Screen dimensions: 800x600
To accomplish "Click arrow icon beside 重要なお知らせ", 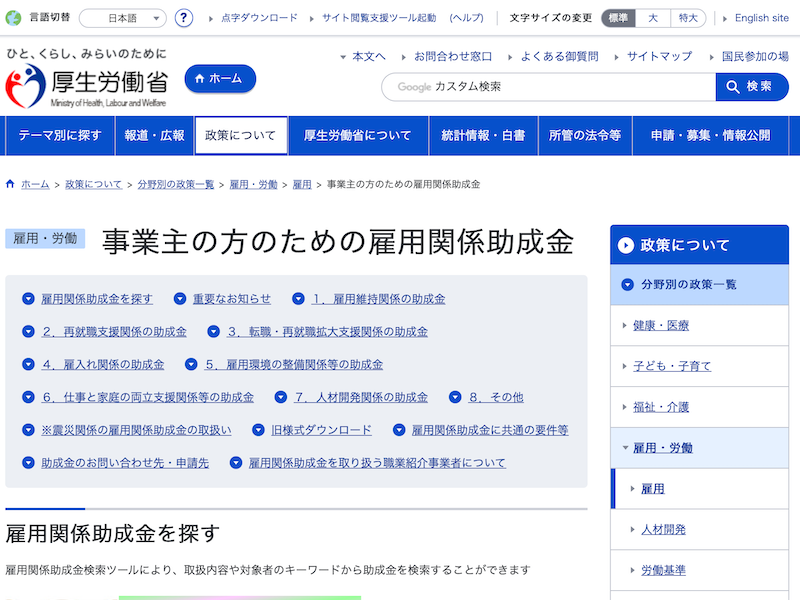I will coord(180,299).
